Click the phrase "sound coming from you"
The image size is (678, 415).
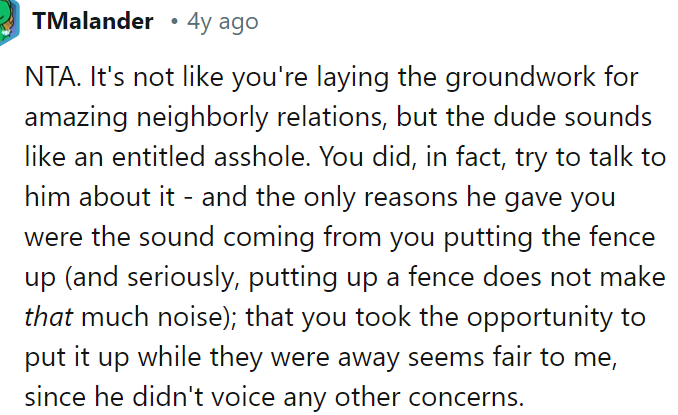coord(242,237)
